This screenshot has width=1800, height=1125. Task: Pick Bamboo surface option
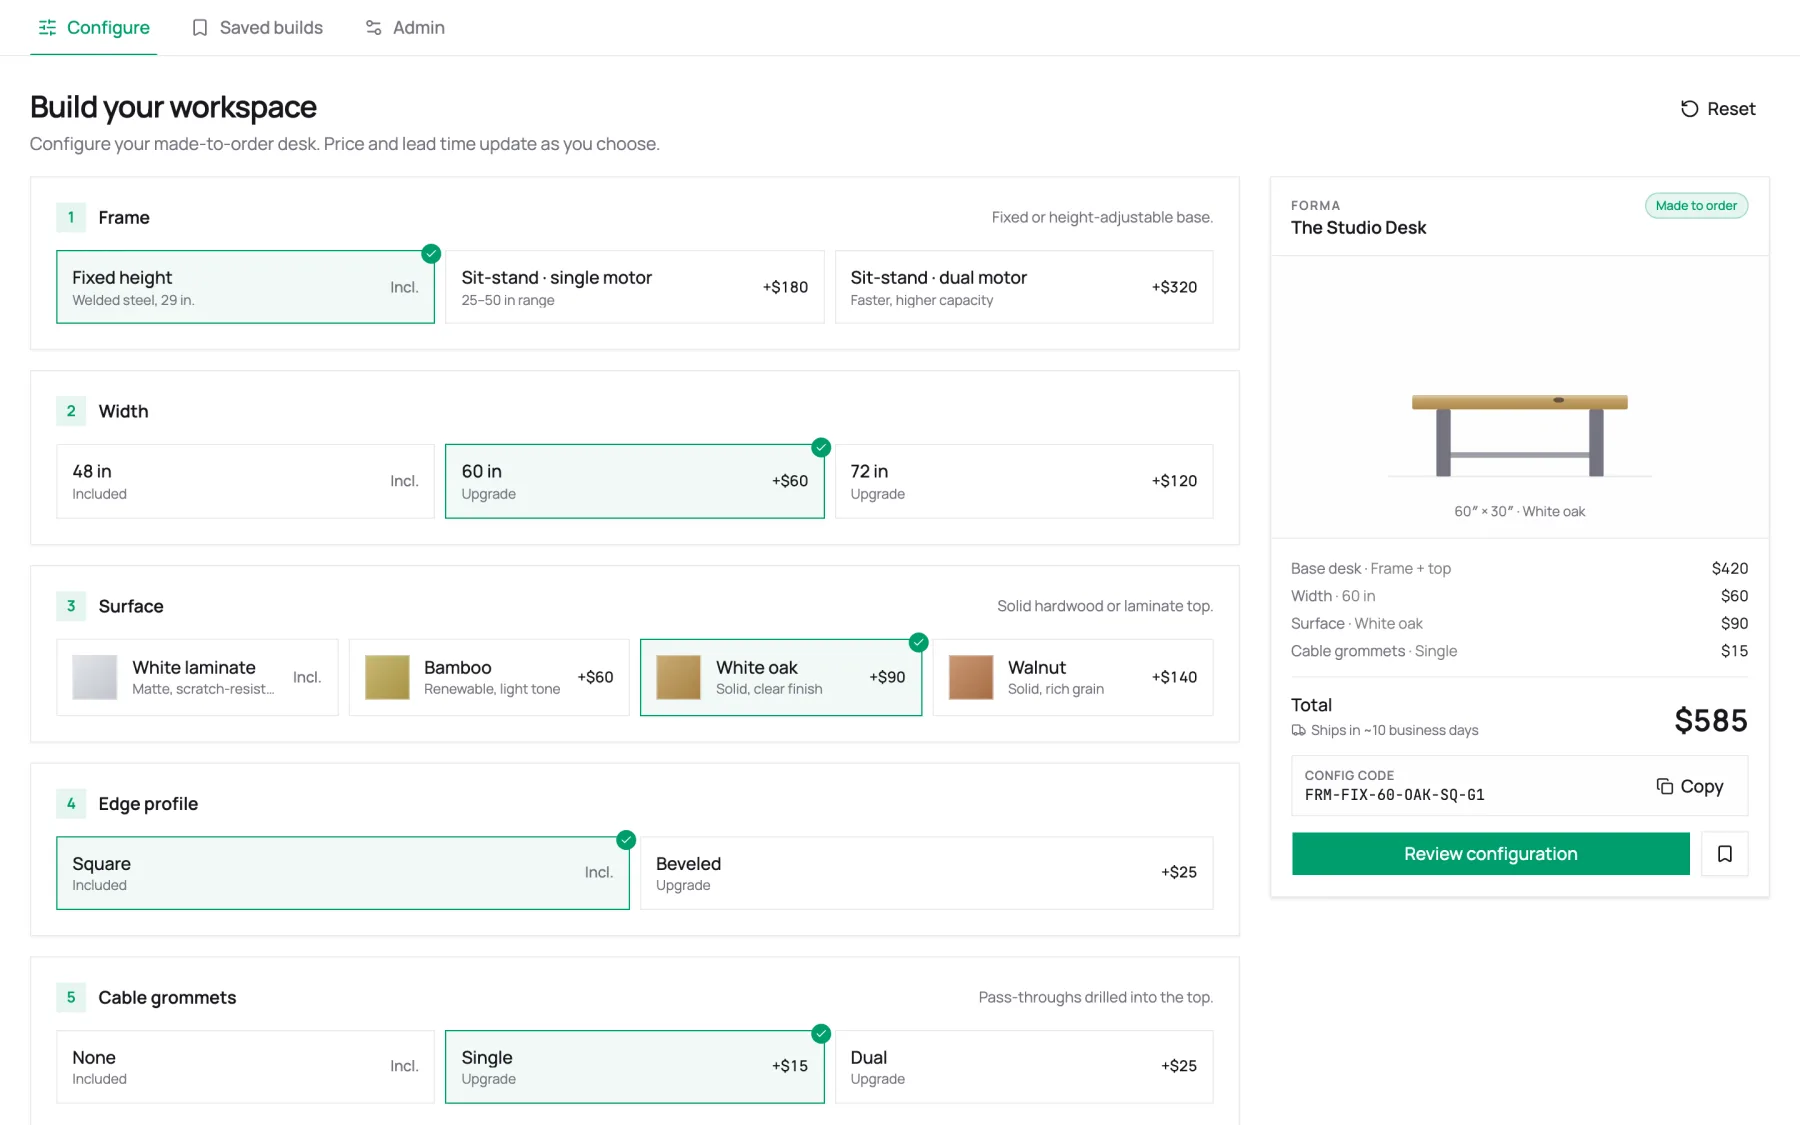489,677
